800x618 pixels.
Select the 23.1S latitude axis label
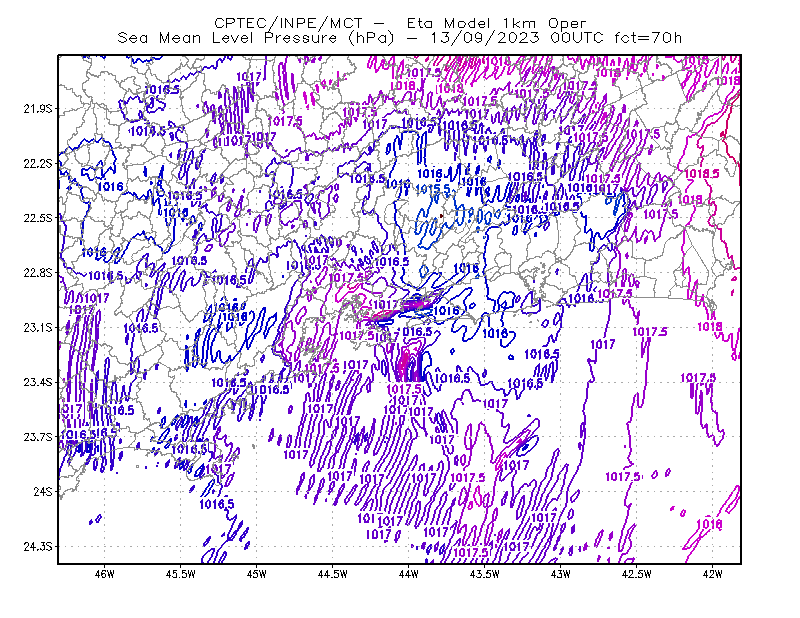point(38,327)
